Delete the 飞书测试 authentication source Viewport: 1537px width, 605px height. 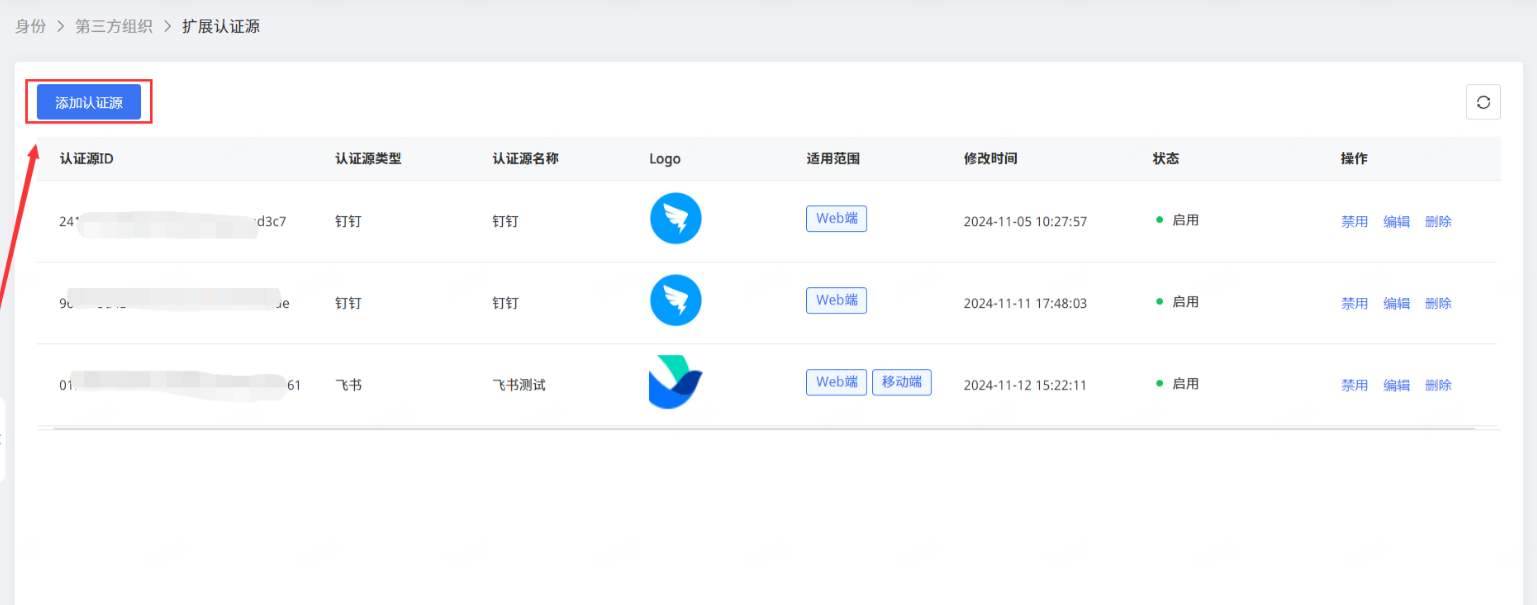(x=1438, y=385)
